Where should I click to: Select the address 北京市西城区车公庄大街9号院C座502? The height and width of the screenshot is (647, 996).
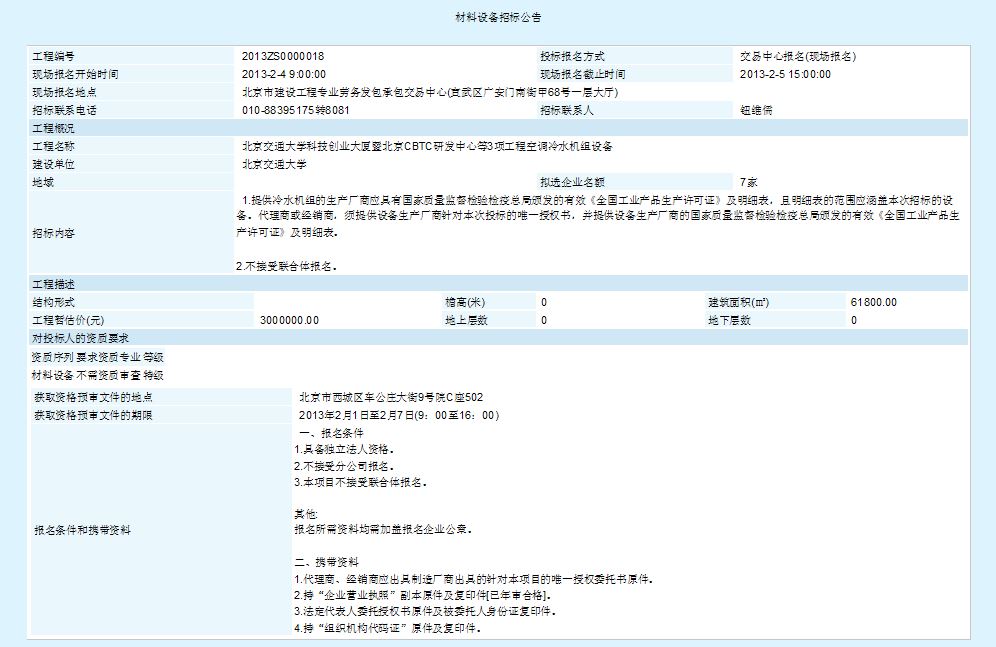point(391,397)
